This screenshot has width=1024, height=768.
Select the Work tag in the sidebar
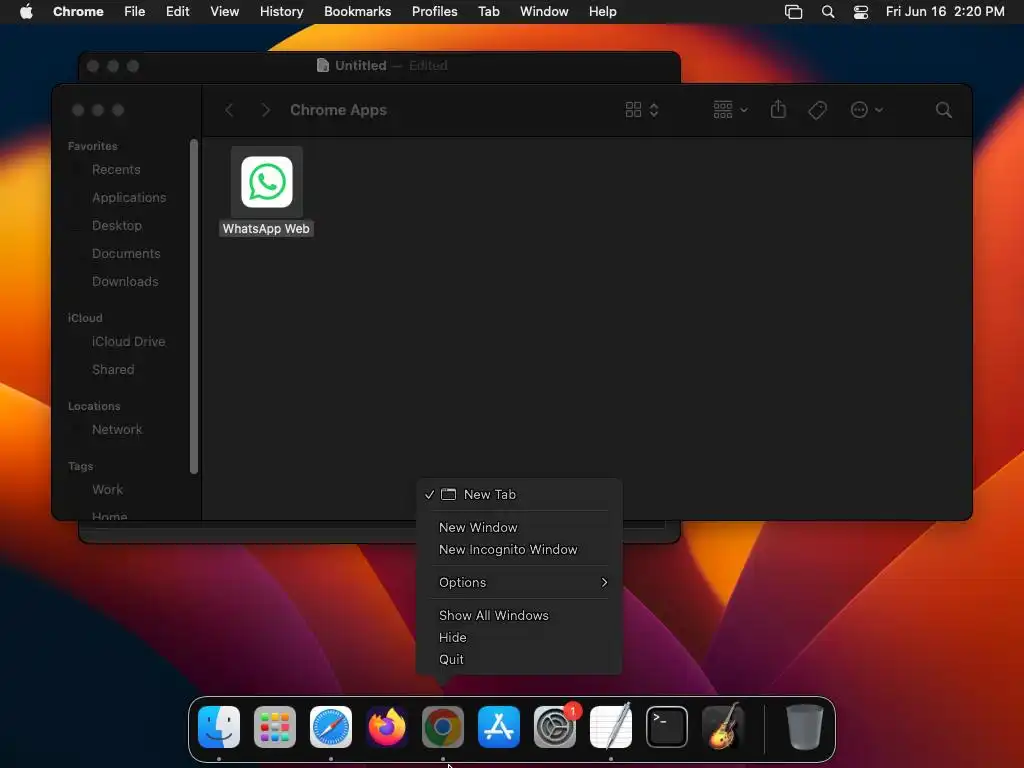click(x=107, y=490)
